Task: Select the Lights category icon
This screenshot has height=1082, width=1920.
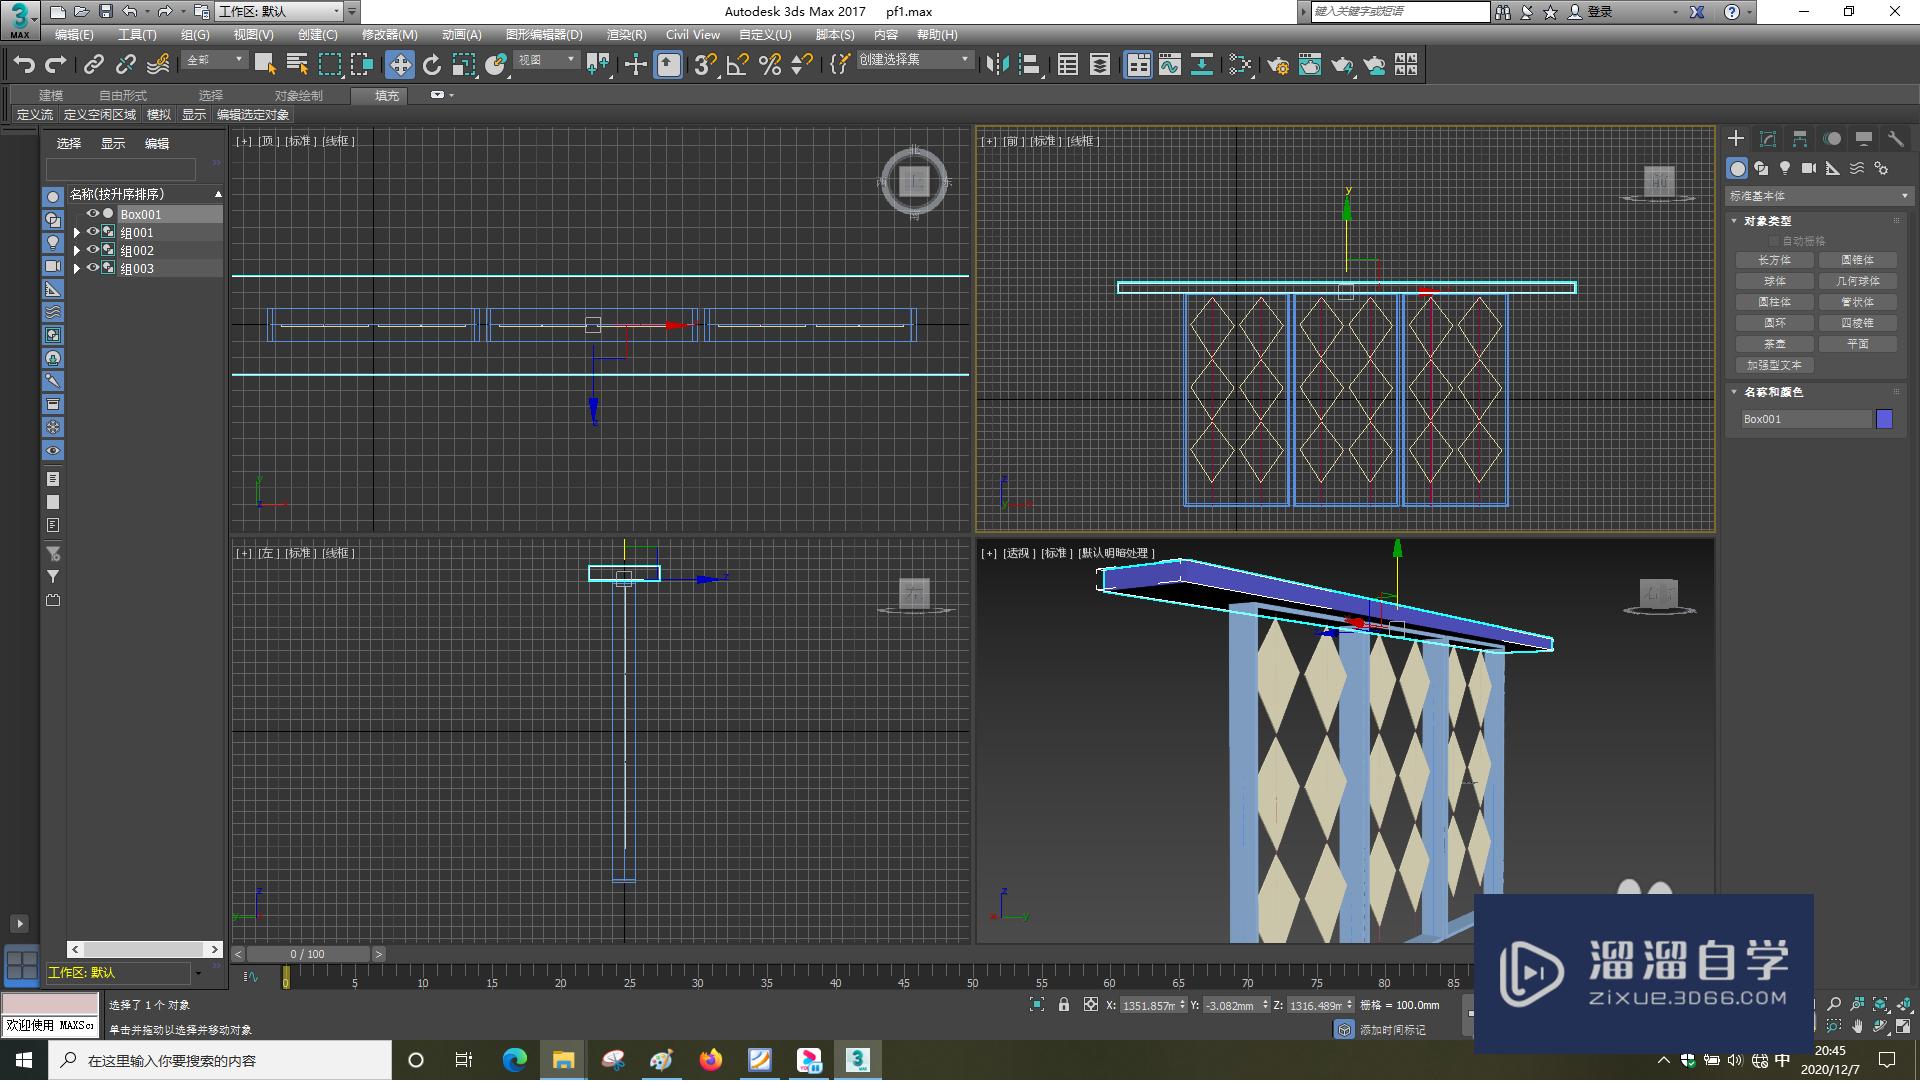Action: [1785, 168]
